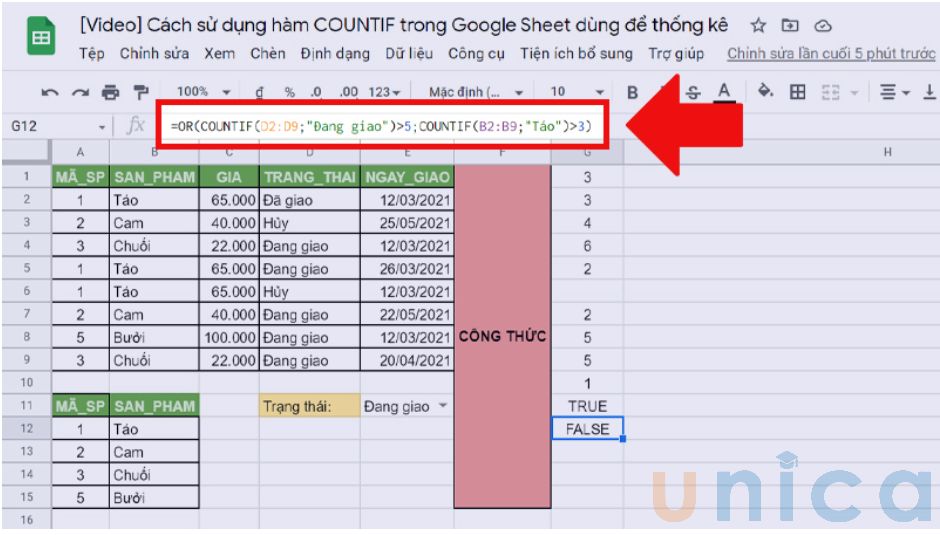Open the Xem menu
940x535 pixels.
pyautogui.click(x=219, y=53)
